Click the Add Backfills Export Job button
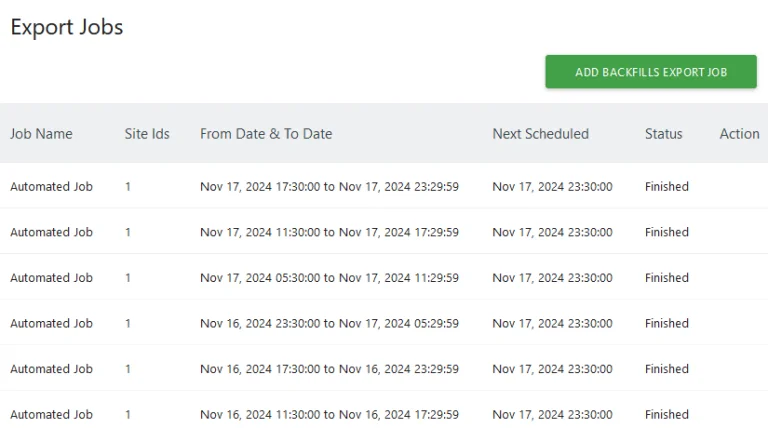This screenshot has width=768, height=428. (651, 72)
